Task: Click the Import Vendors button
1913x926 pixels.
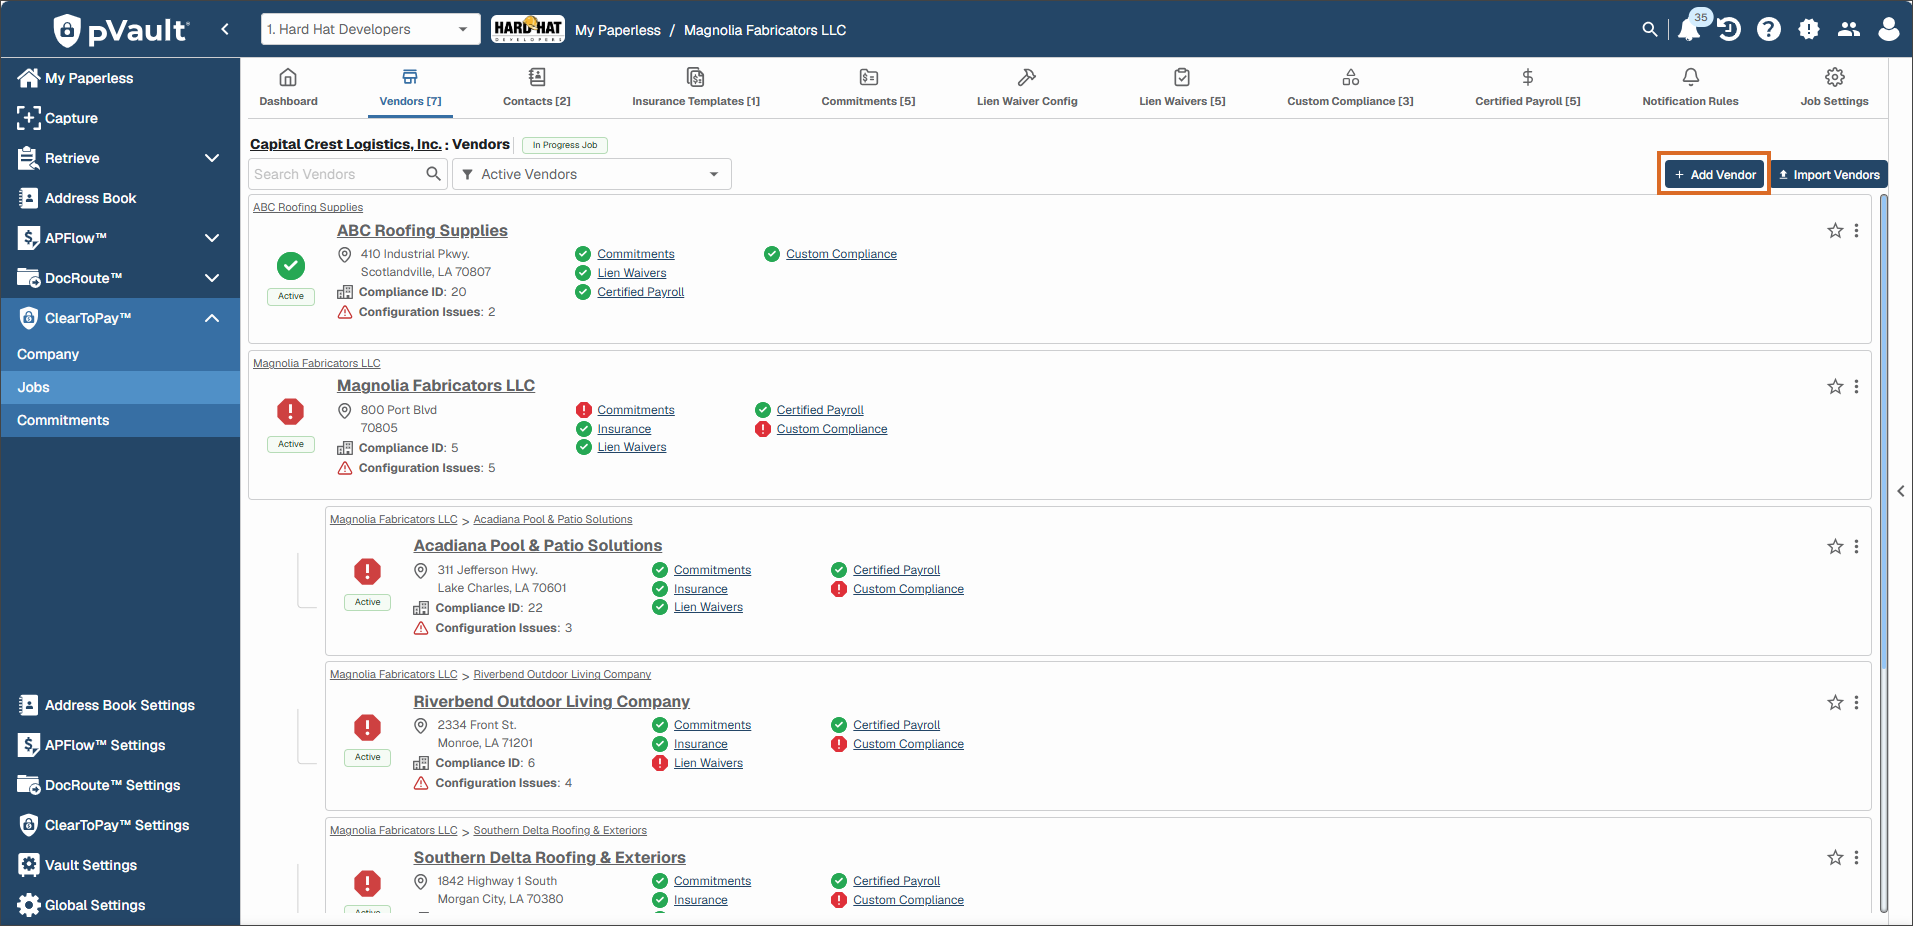Action: pos(1829,174)
